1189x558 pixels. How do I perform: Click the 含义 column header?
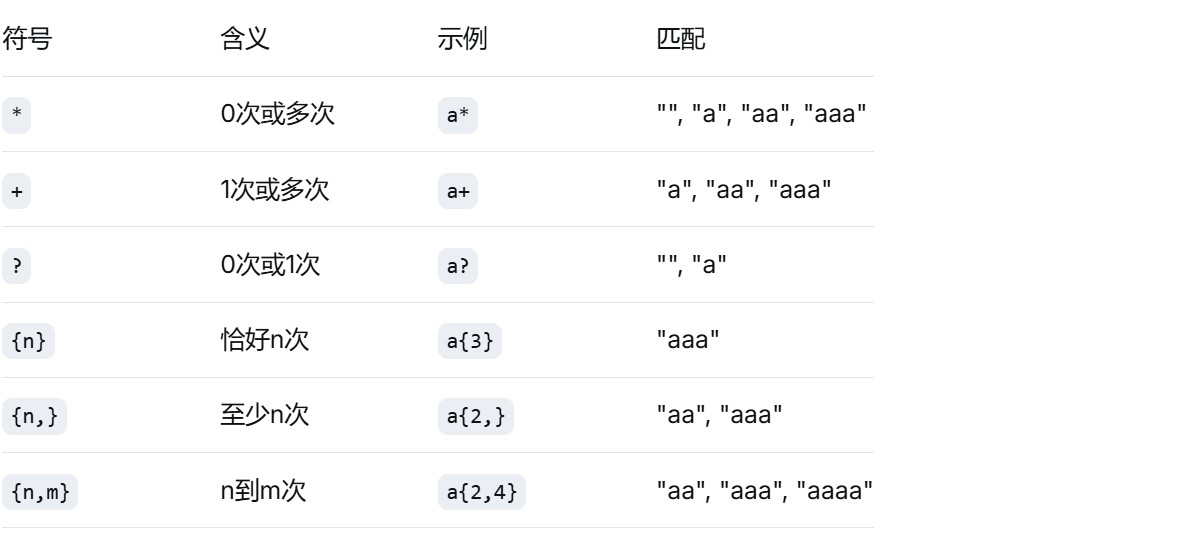pos(244,40)
